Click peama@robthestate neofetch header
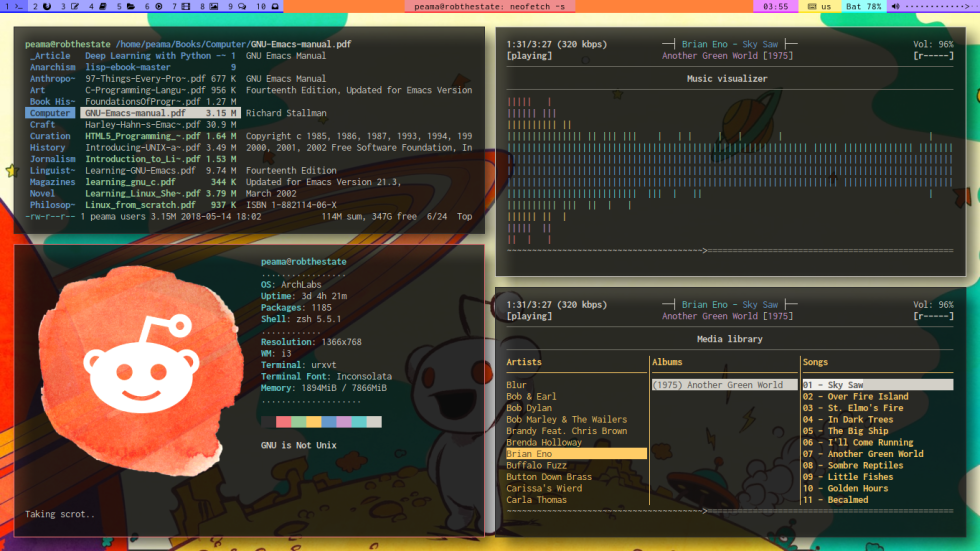980x551 pixels. 303,262
